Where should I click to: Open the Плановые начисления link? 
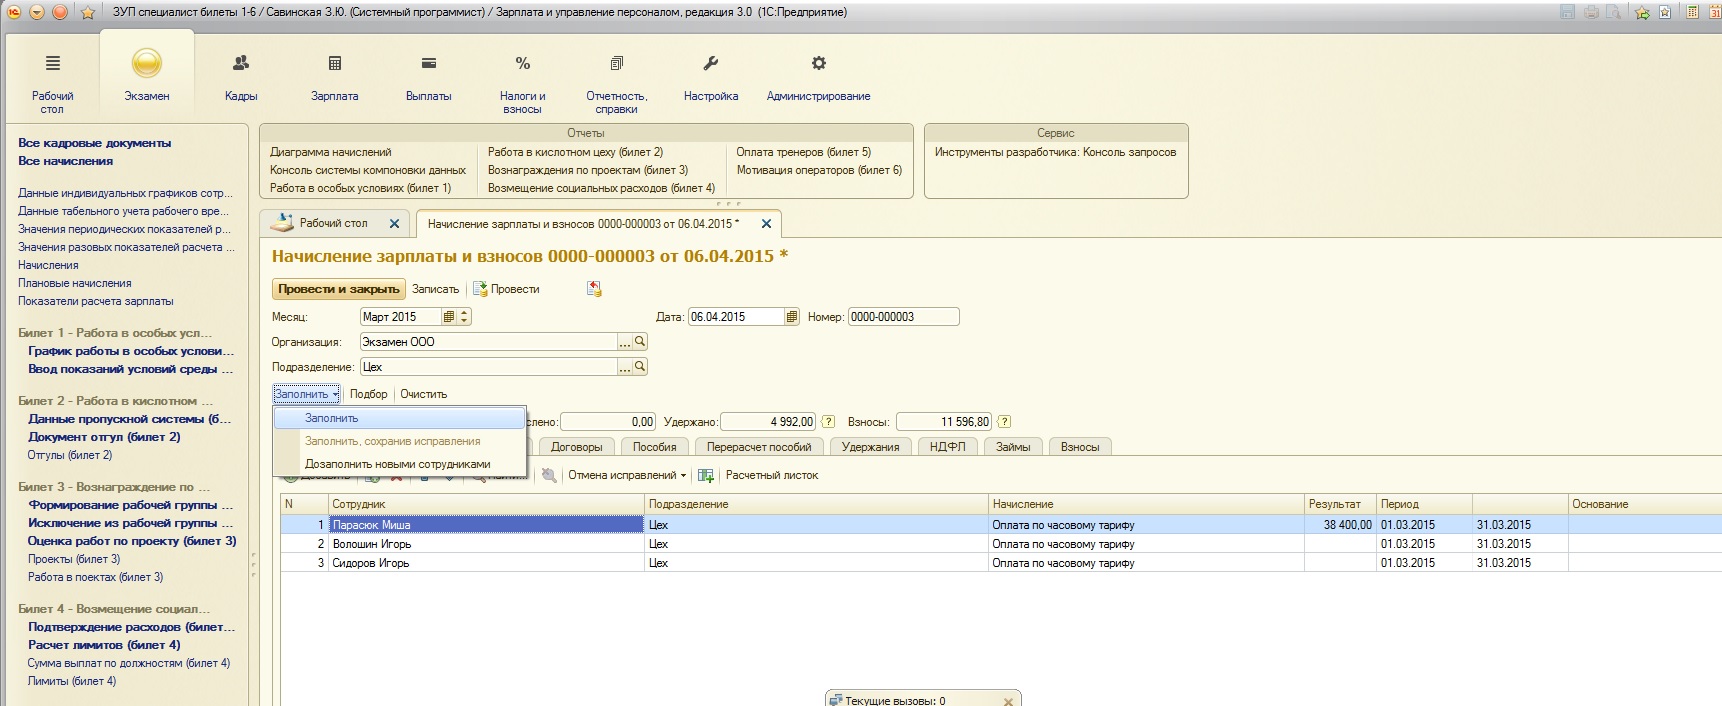coord(75,283)
